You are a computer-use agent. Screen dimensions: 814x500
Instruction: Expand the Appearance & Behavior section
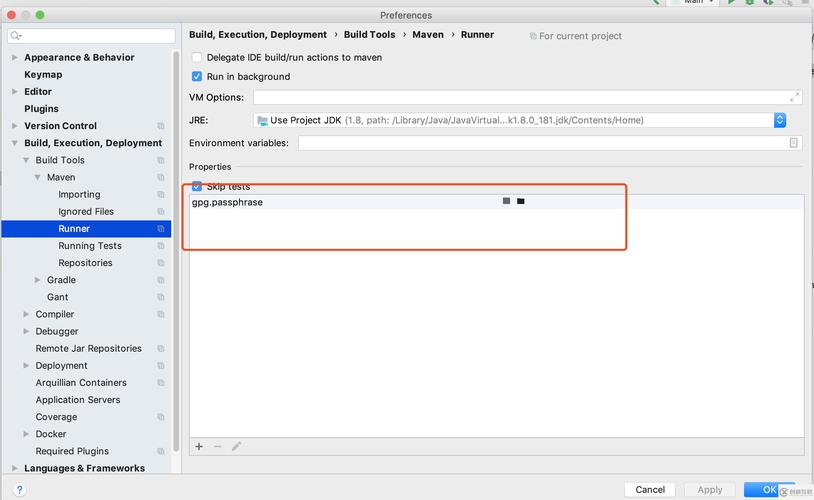pyautogui.click(x=14, y=58)
